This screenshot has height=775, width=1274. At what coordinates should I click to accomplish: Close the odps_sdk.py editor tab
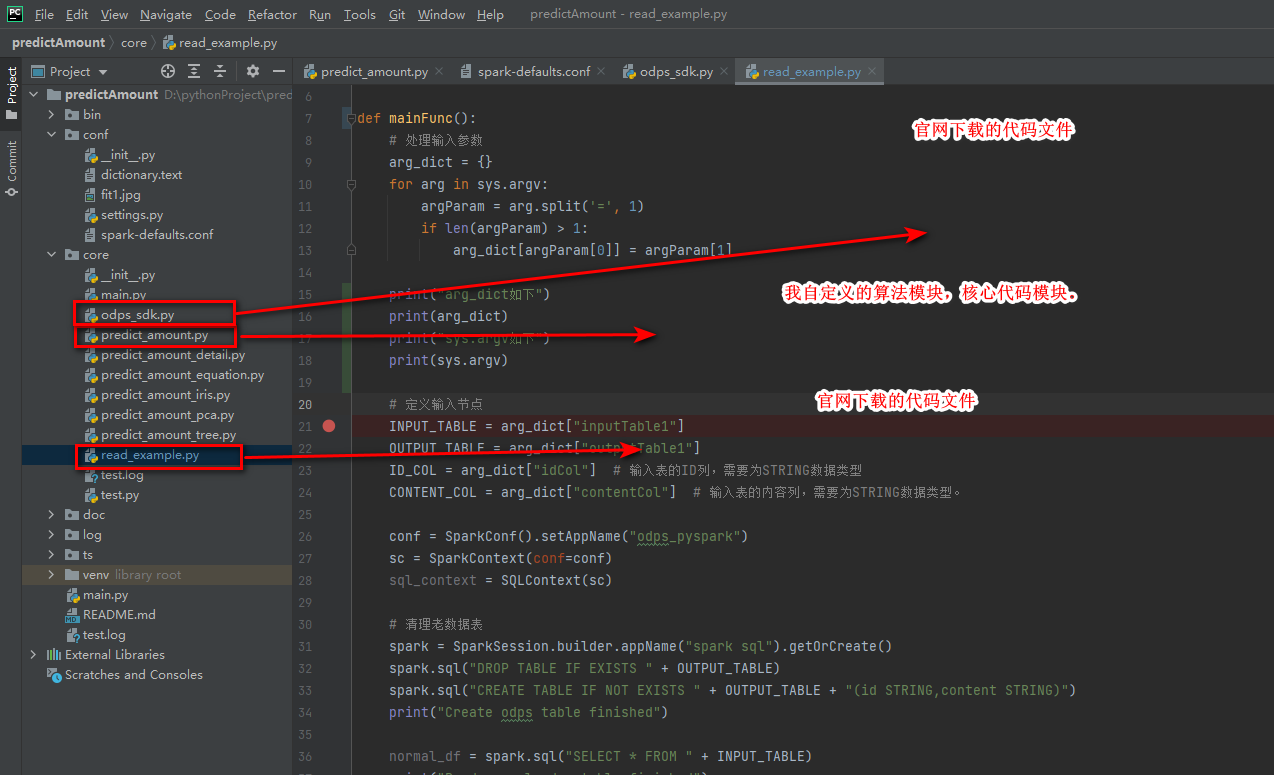pos(724,72)
